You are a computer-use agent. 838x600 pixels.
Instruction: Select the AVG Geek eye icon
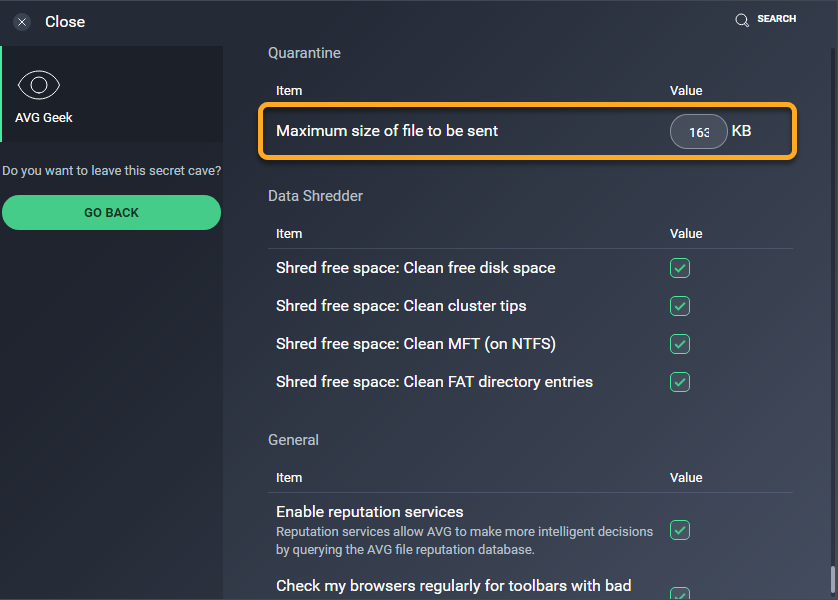coord(38,85)
